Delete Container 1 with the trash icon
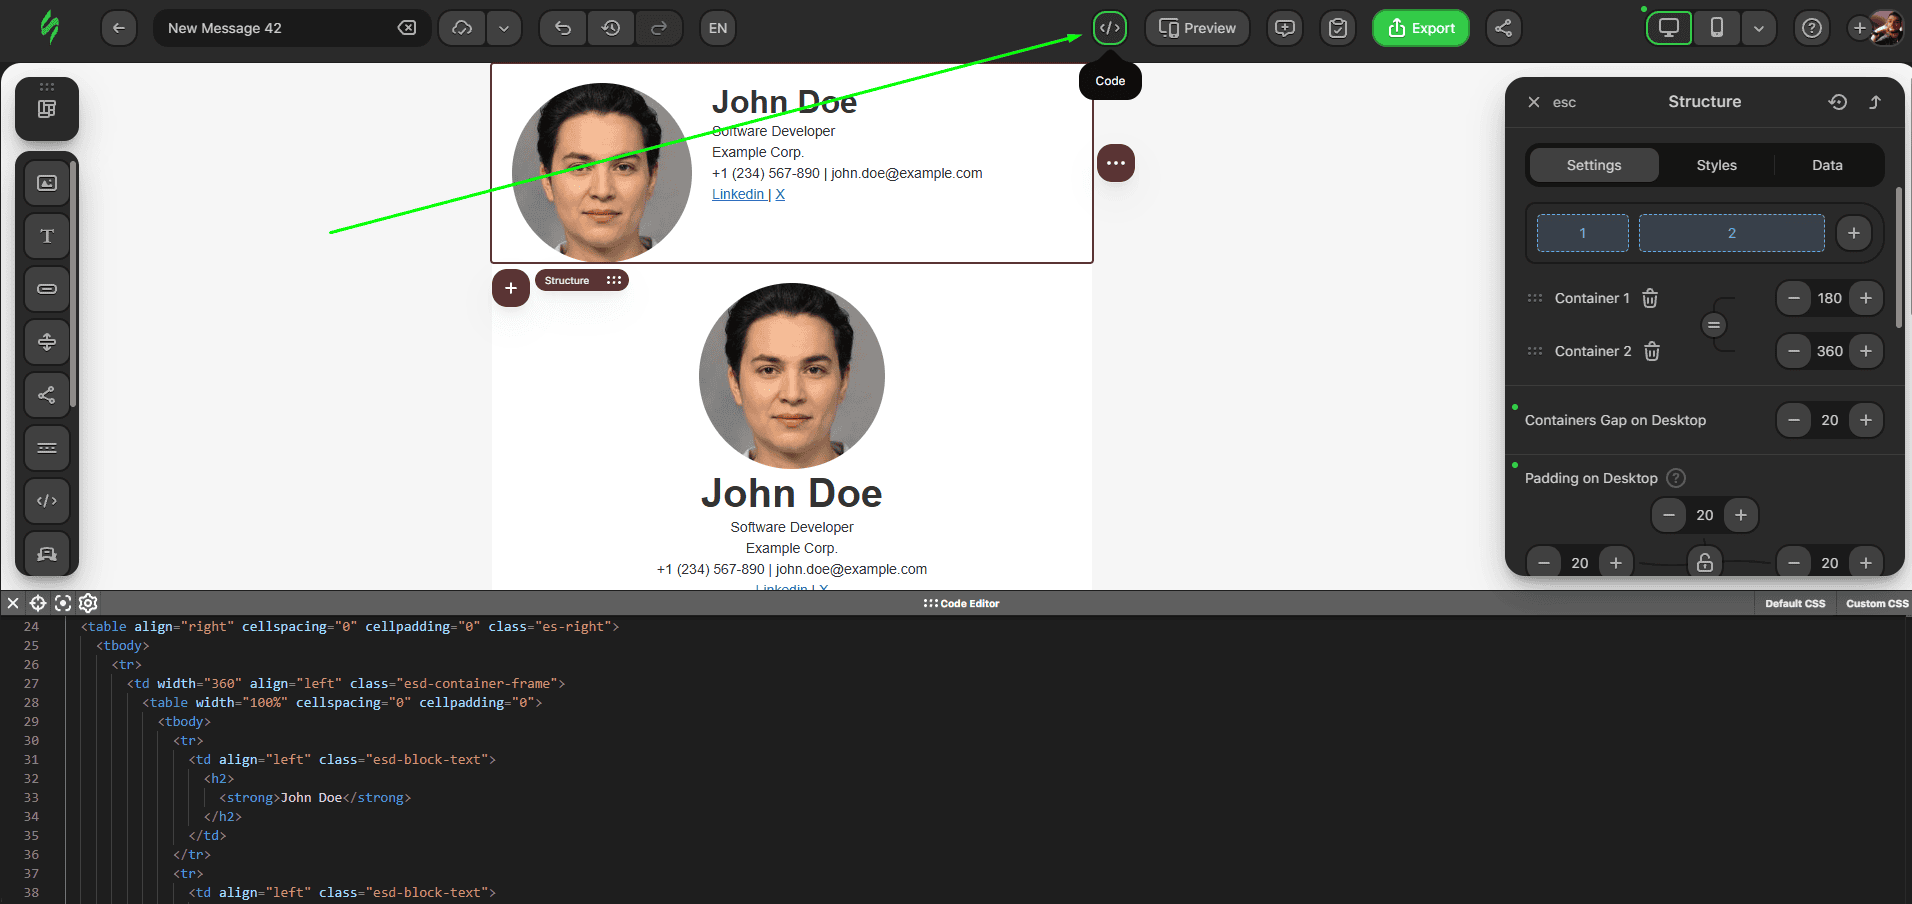1912x904 pixels. click(x=1650, y=298)
